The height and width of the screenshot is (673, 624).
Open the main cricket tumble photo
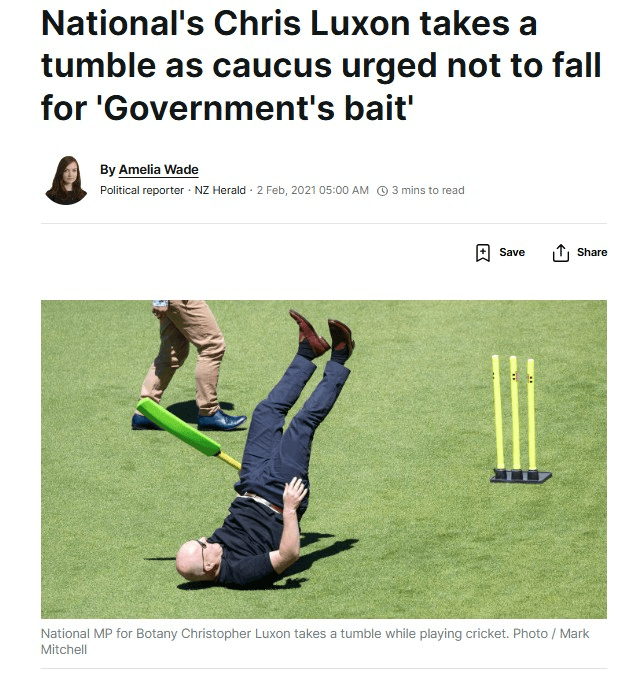point(324,459)
